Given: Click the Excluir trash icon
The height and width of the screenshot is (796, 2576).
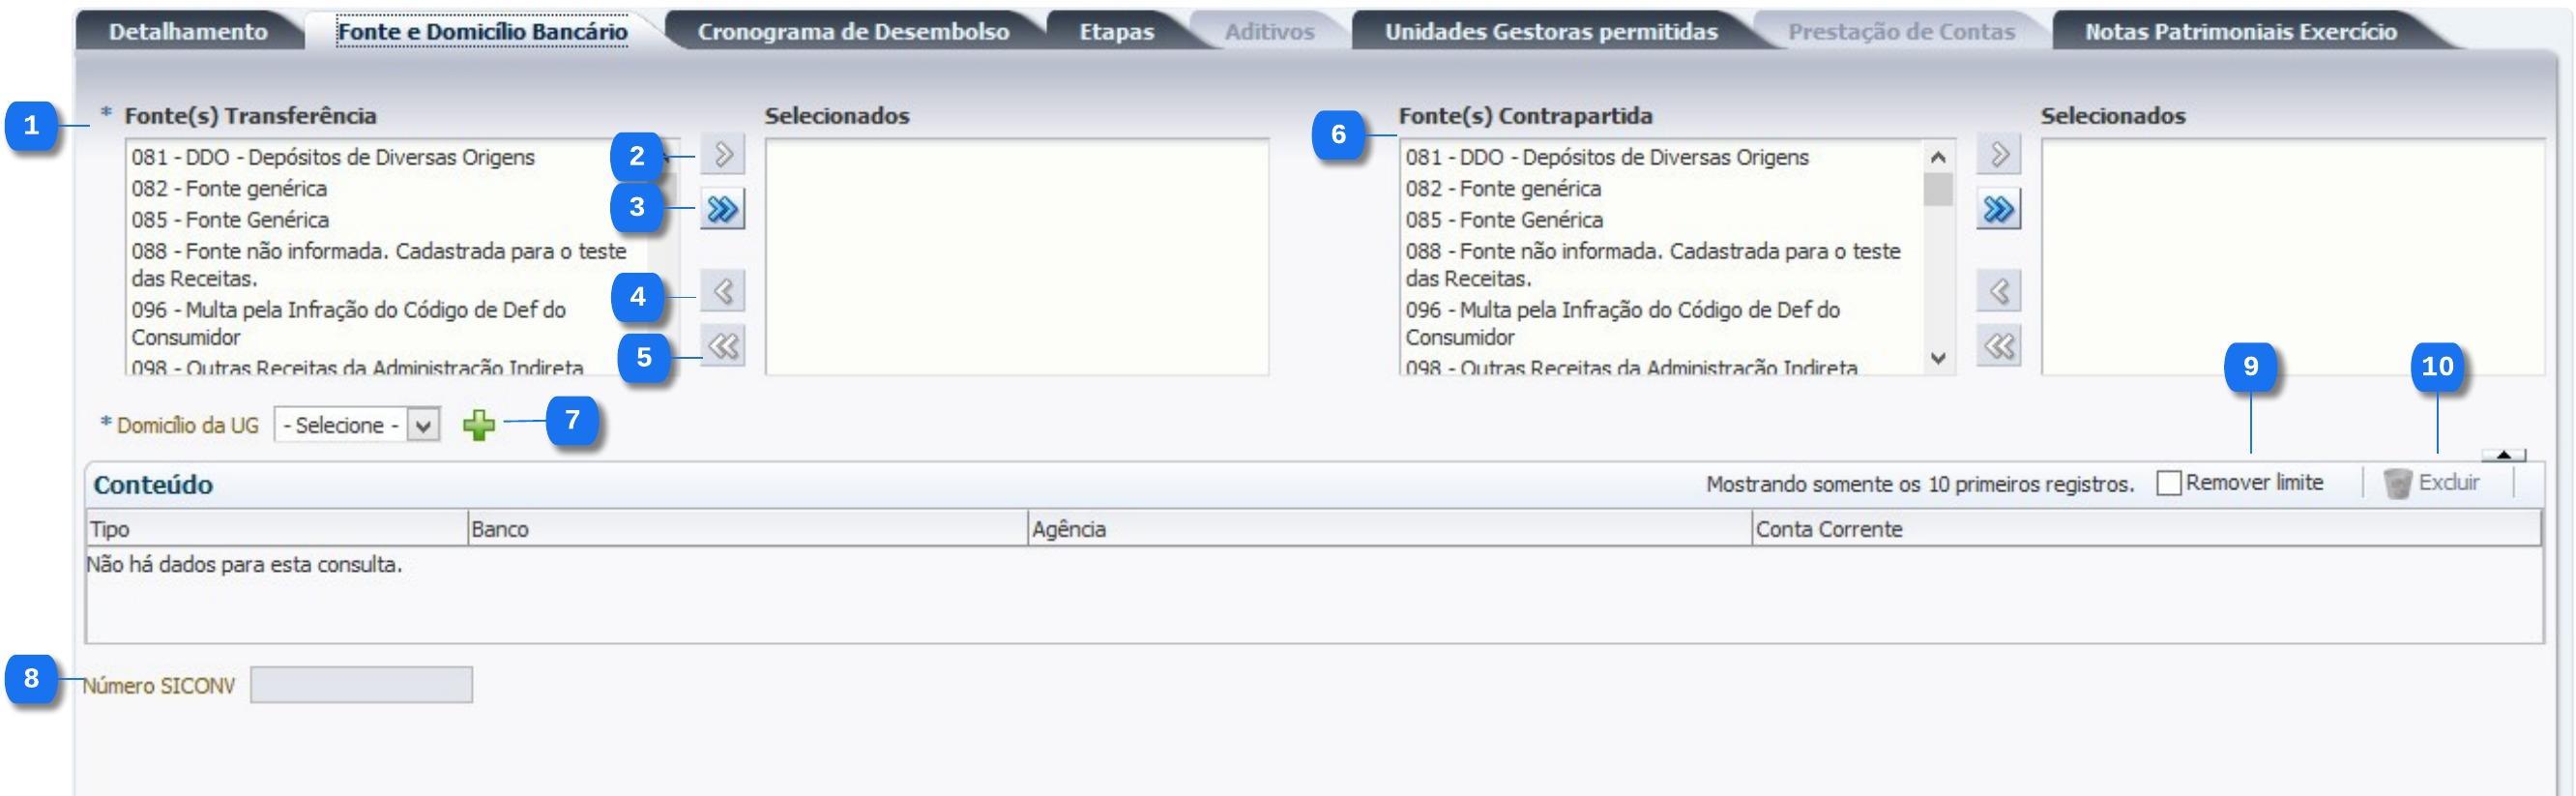Looking at the screenshot, I should coord(2397,484).
